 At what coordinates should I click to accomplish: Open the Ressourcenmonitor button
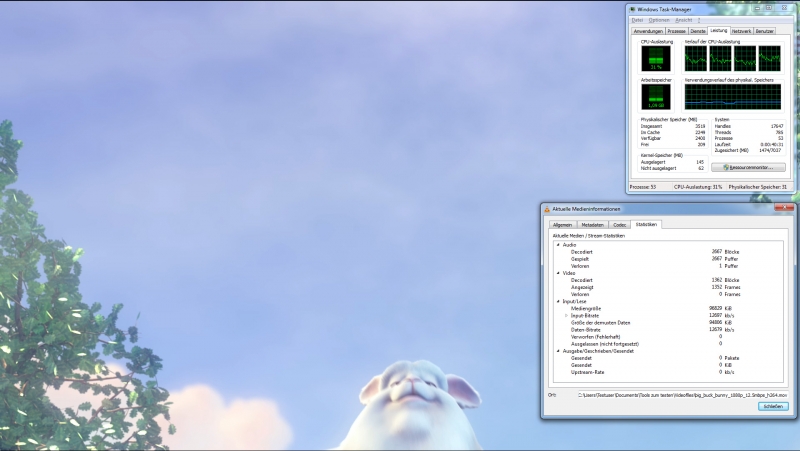click(x=748, y=167)
